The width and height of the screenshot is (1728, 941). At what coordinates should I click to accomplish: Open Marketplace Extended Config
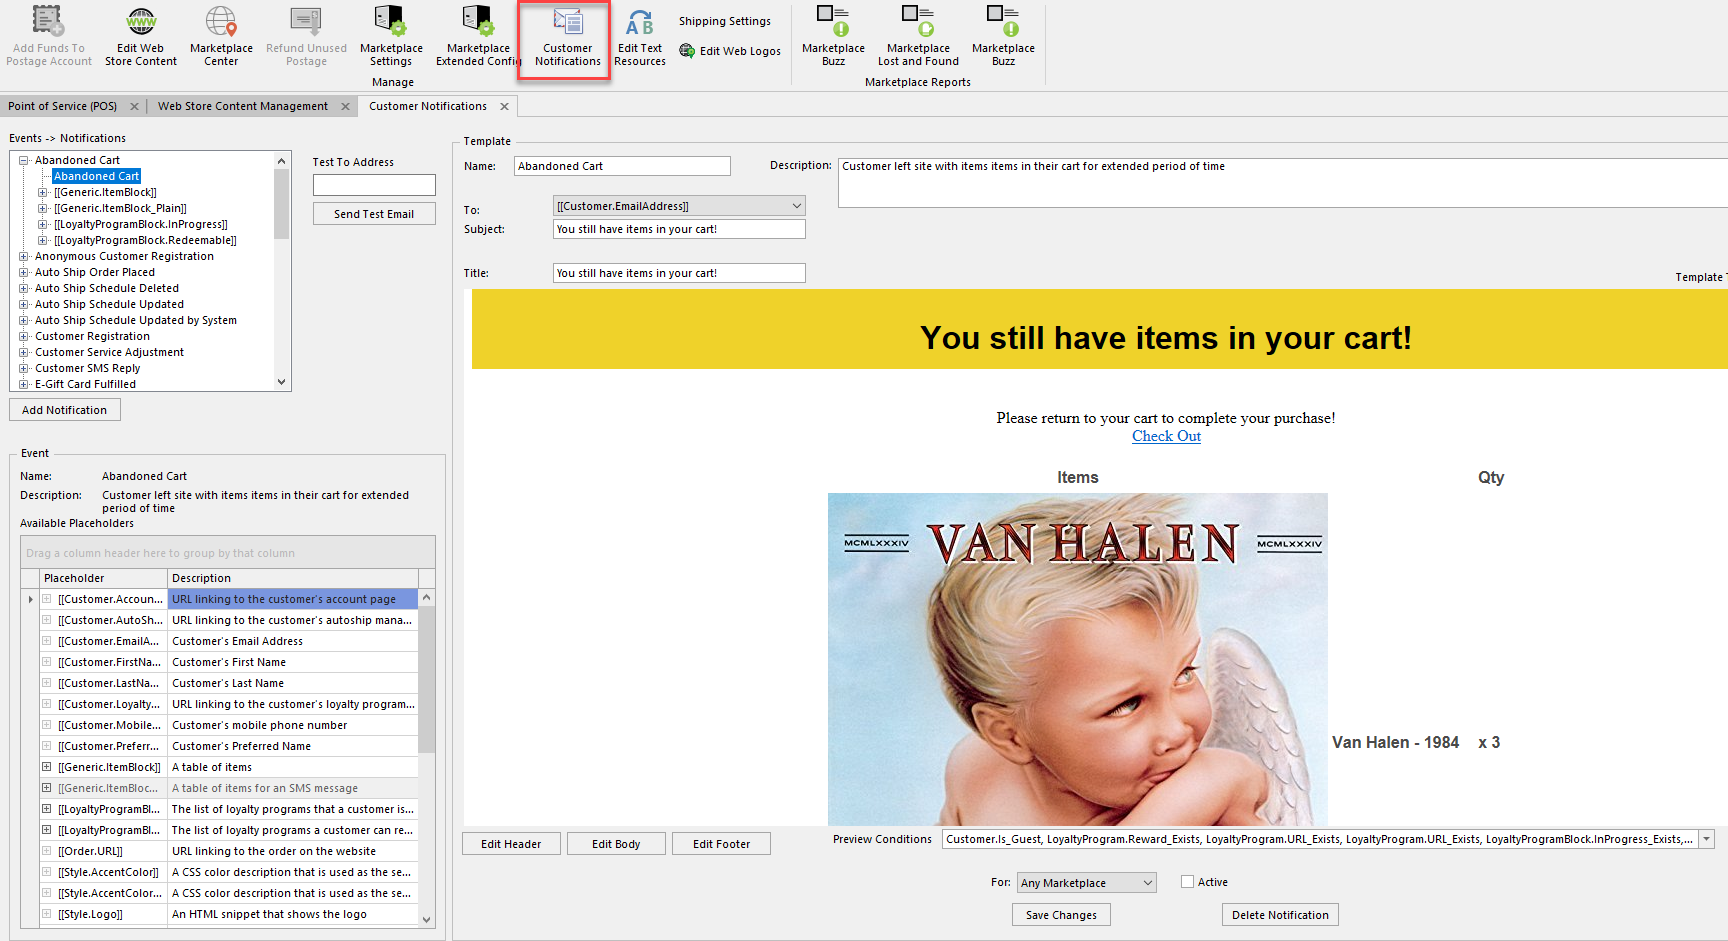[478, 36]
